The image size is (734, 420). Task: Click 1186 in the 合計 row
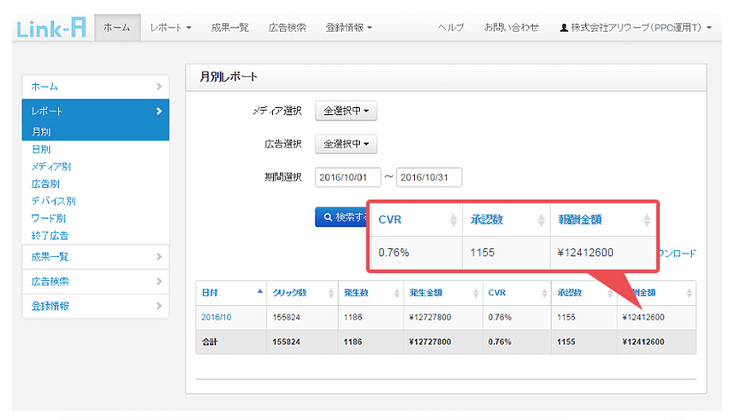352,342
